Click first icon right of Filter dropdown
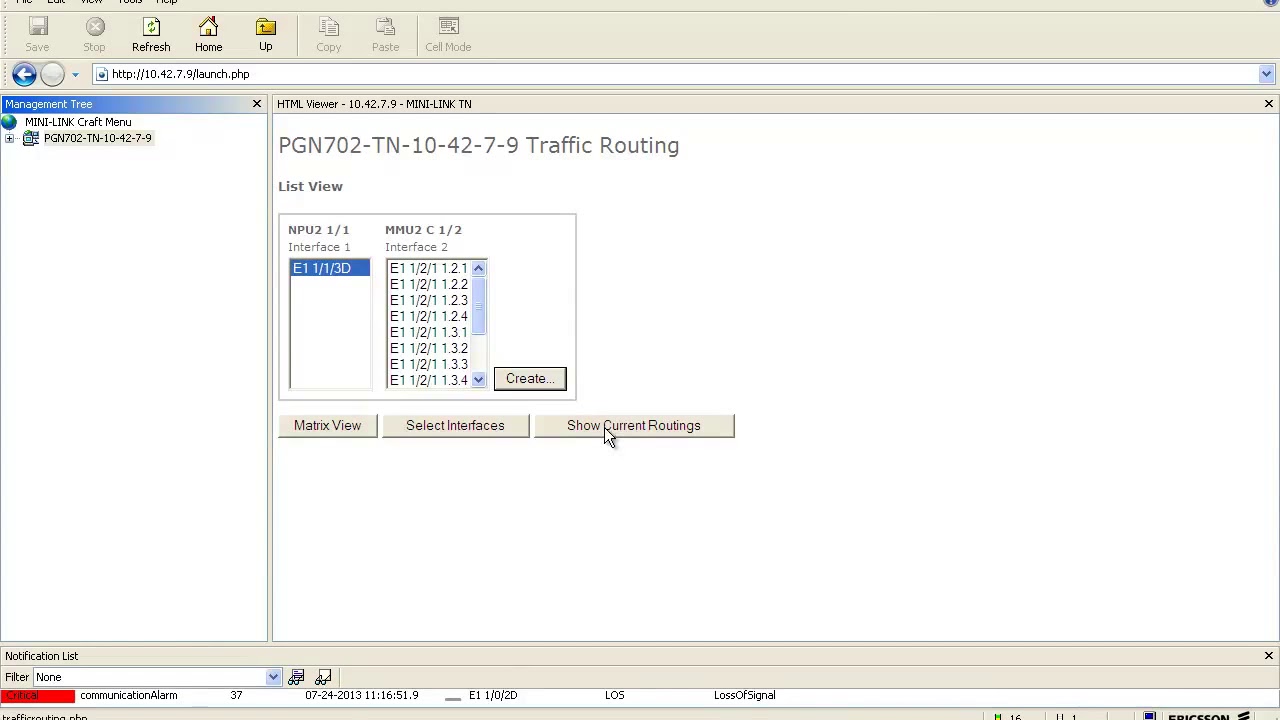Image resolution: width=1280 pixels, height=720 pixels. (x=296, y=677)
